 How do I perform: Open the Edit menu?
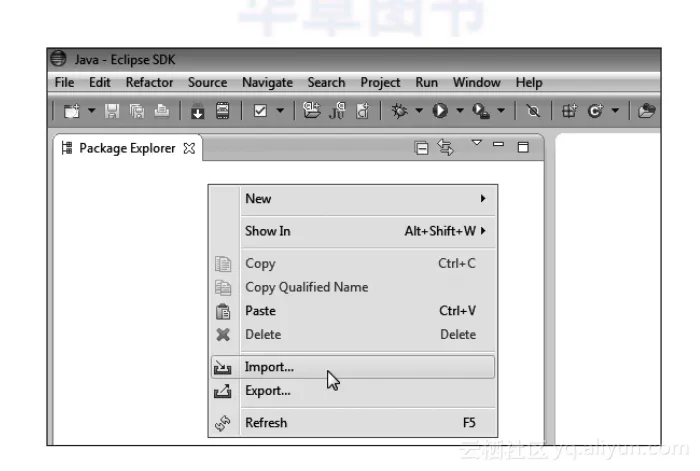pyautogui.click(x=100, y=83)
